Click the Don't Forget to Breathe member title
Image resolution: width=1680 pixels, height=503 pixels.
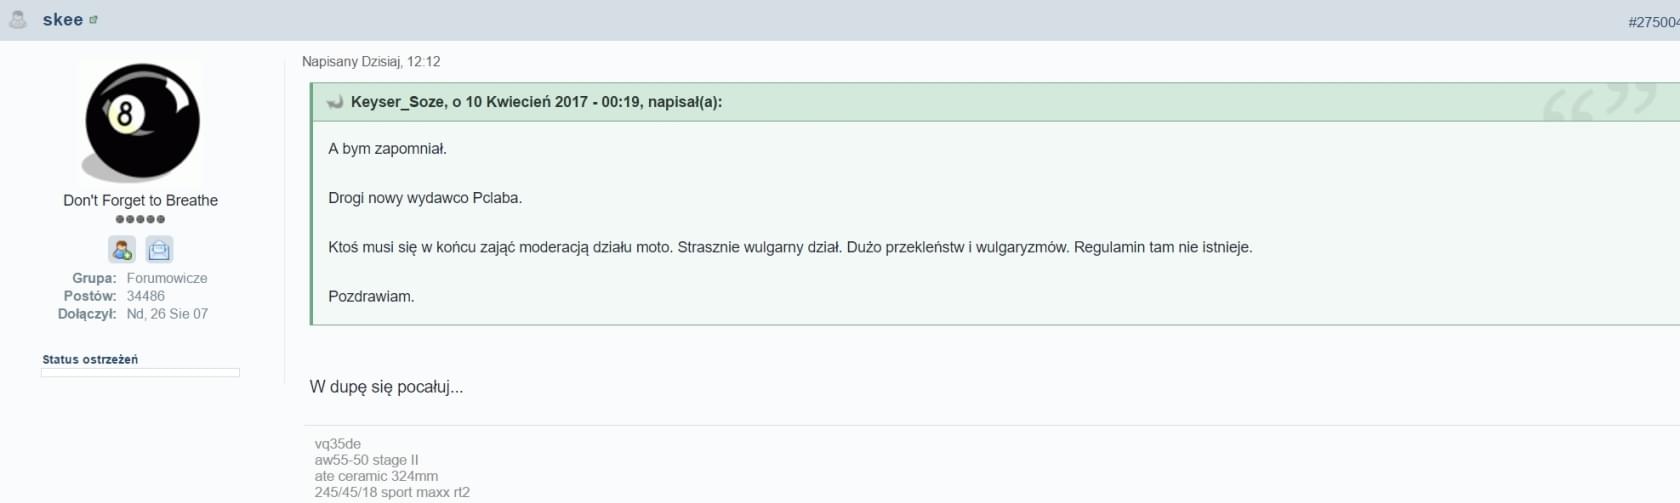pos(140,200)
